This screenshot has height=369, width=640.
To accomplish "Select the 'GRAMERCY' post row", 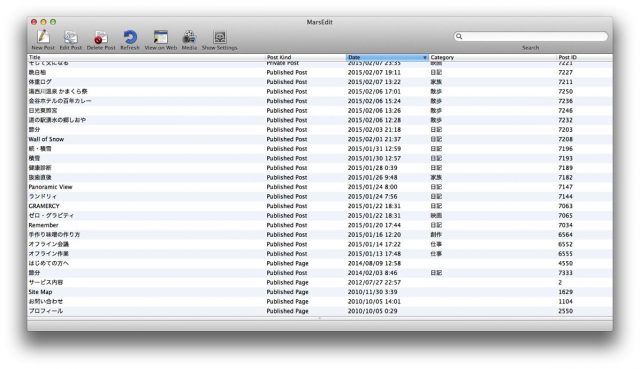I will pyautogui.click(x=320, y=206).
